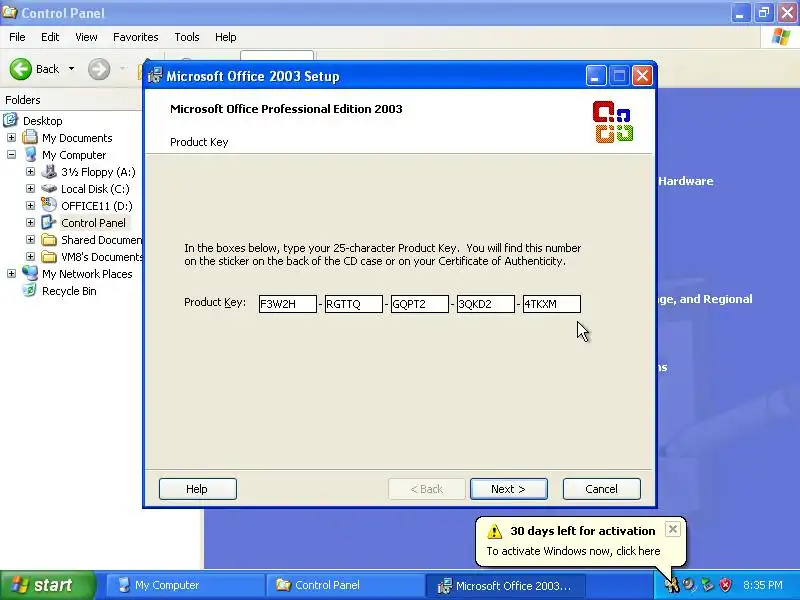This screenshot has width=800, height=600.
Task: Open the View menu
Action: 86,37
